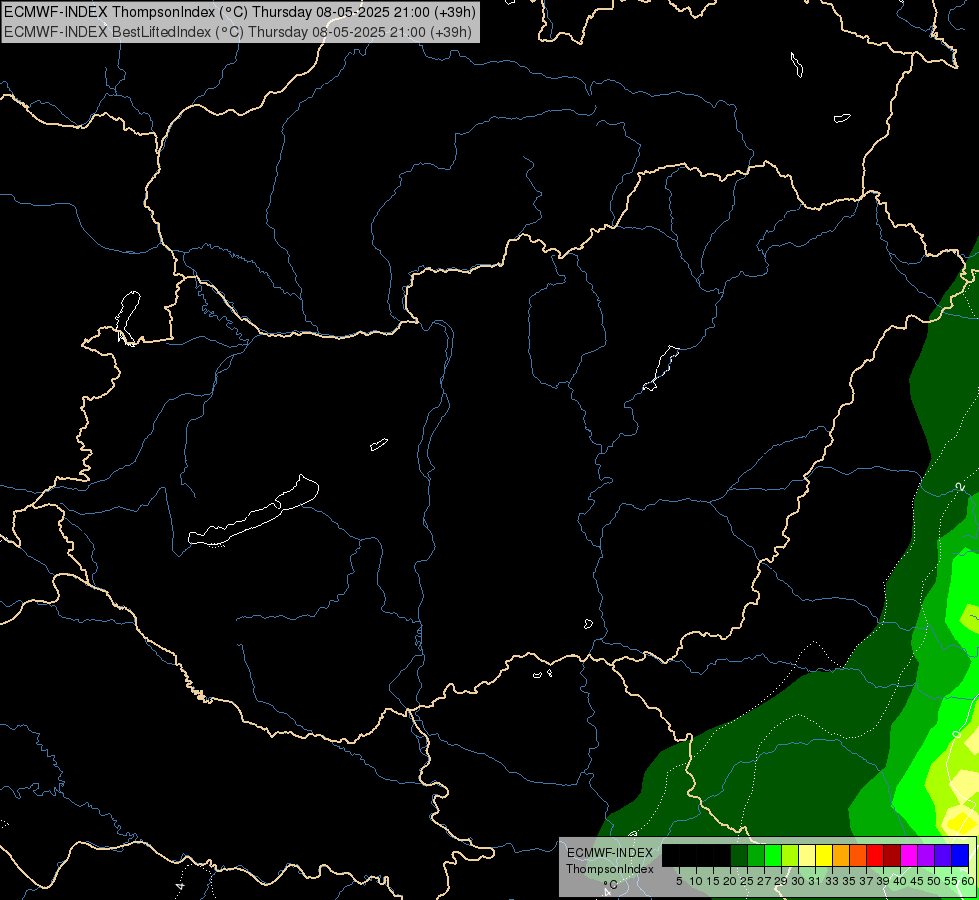Click the legend value 31
The image size is (979, 900).
pos(815,881)
